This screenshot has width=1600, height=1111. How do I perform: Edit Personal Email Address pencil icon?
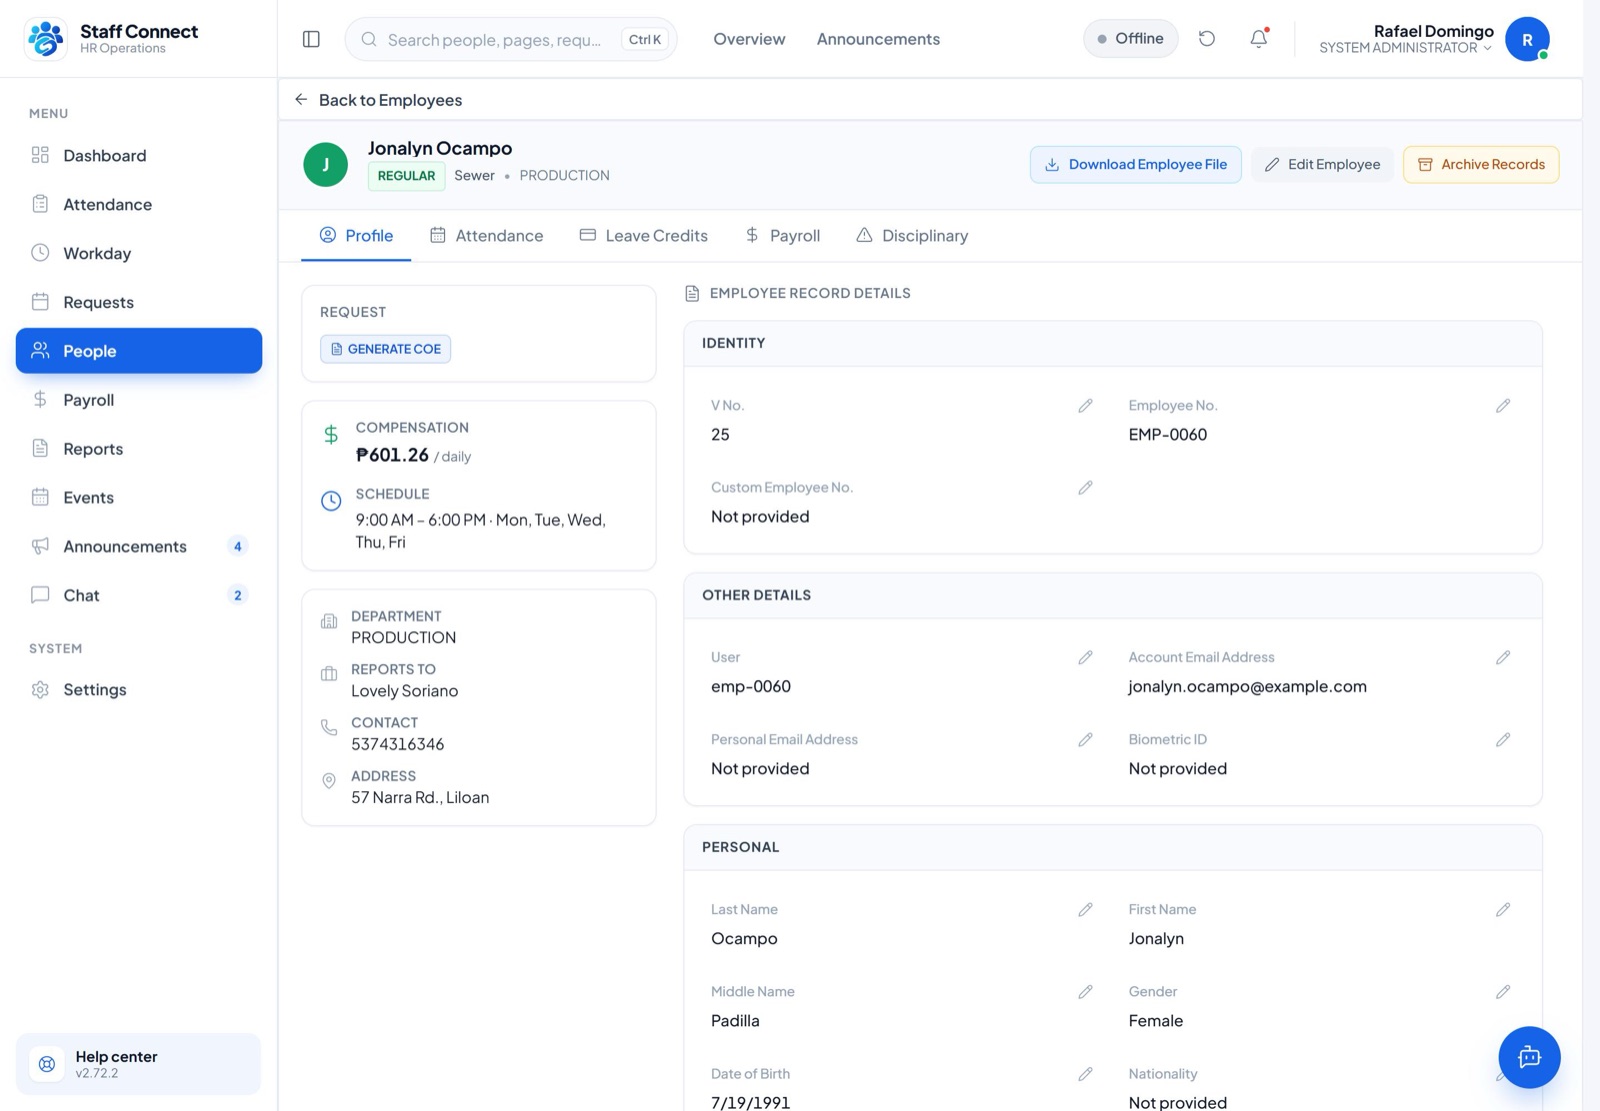click(1085, 740)
